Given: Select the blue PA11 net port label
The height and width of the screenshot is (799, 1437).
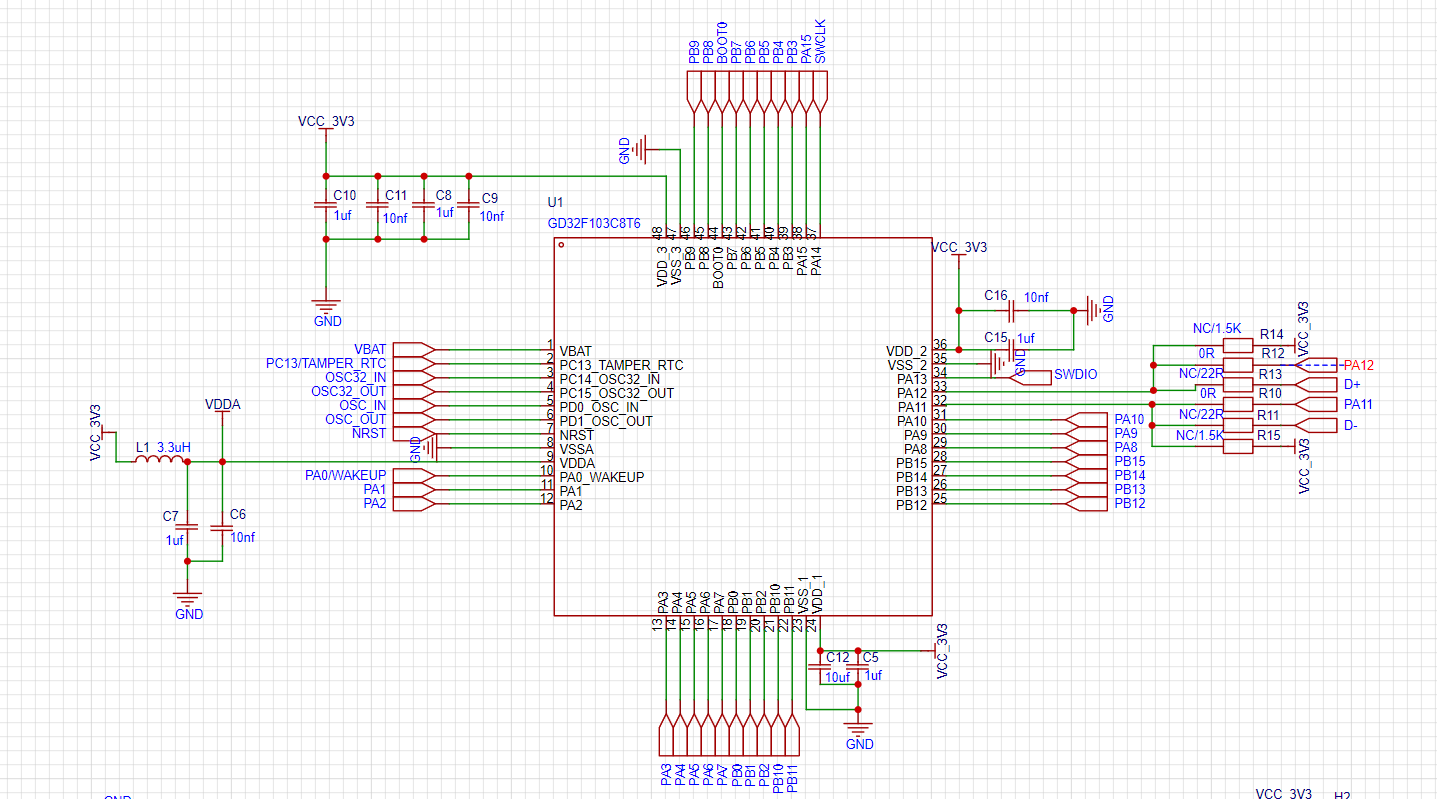Looking at the screenshot, I should pos(1358,404).
